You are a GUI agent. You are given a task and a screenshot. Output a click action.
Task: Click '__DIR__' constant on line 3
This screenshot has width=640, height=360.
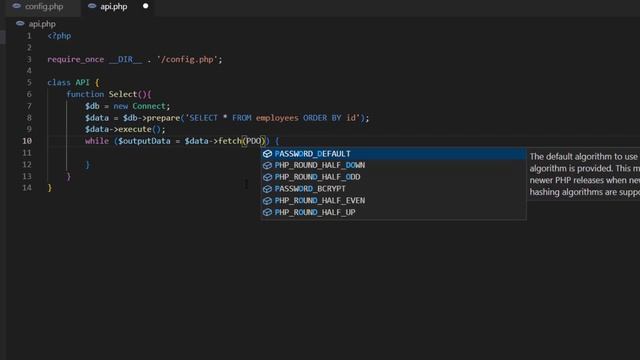coord(126,60)
